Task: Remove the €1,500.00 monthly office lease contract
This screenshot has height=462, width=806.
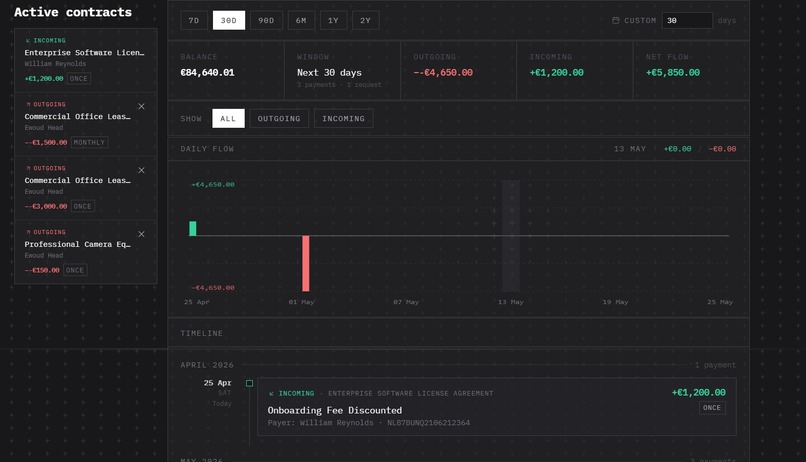Action: tap(141, 106)
